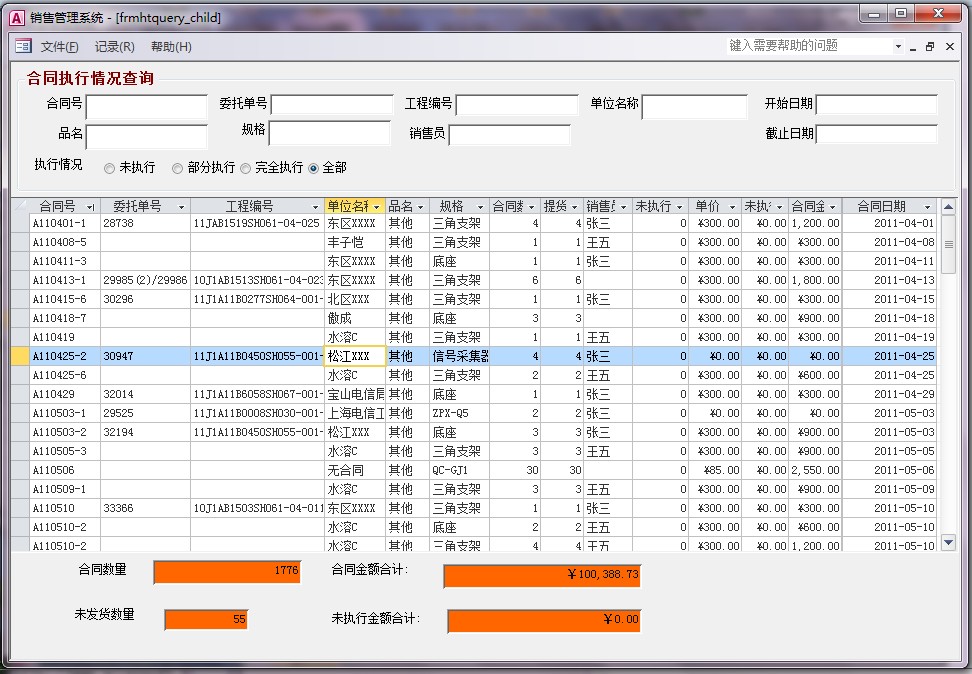Focus the 截止日期 input field

tap(877, 134)
